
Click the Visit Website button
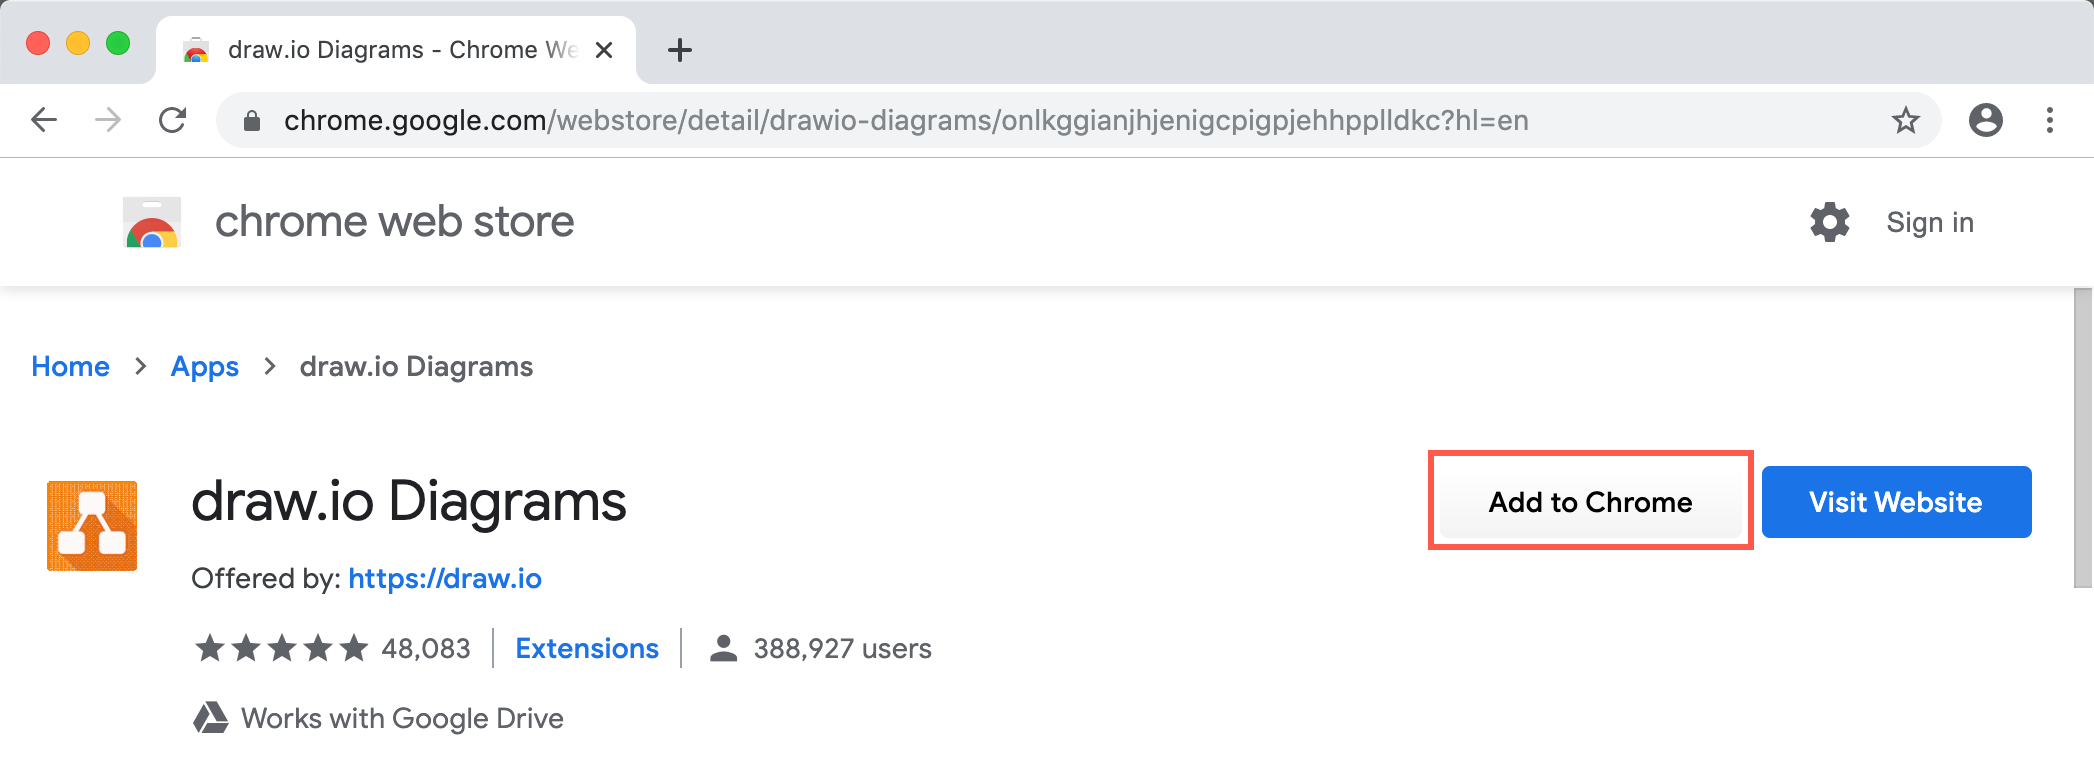(1895, 502)
